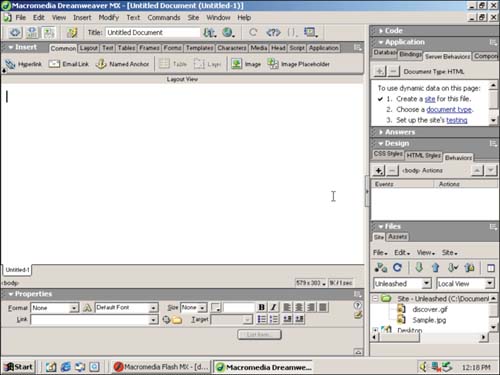Open Code Navigation braces icon
This screenshot has height=375, width=500.
pyautogui.click(x=292, y=32)
